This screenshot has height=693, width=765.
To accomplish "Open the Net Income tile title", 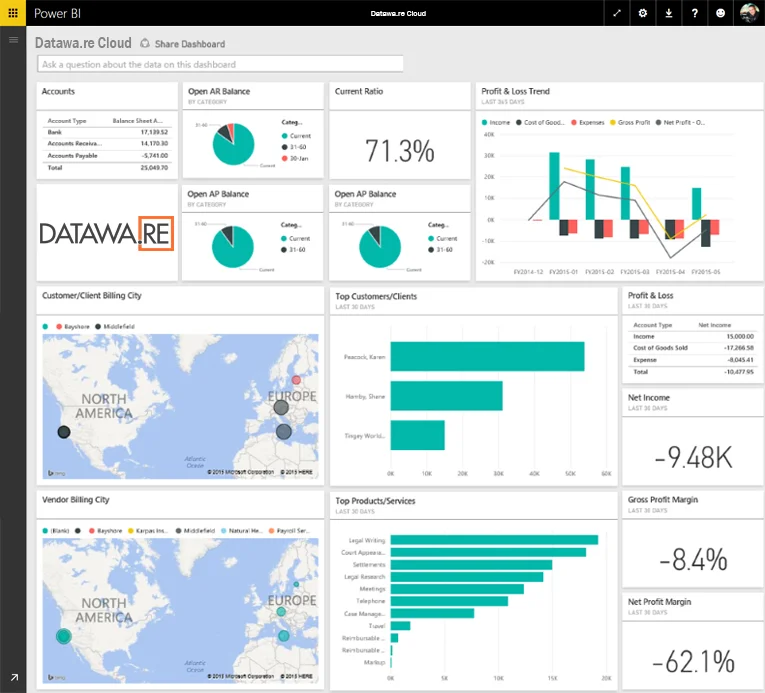I will click(x=648, y=398).
